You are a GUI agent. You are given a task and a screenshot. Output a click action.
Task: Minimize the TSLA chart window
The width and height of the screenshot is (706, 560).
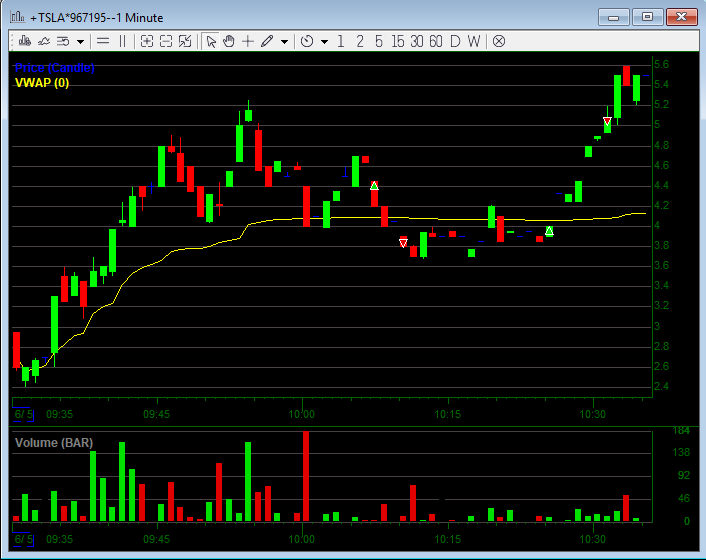[613, 18]
